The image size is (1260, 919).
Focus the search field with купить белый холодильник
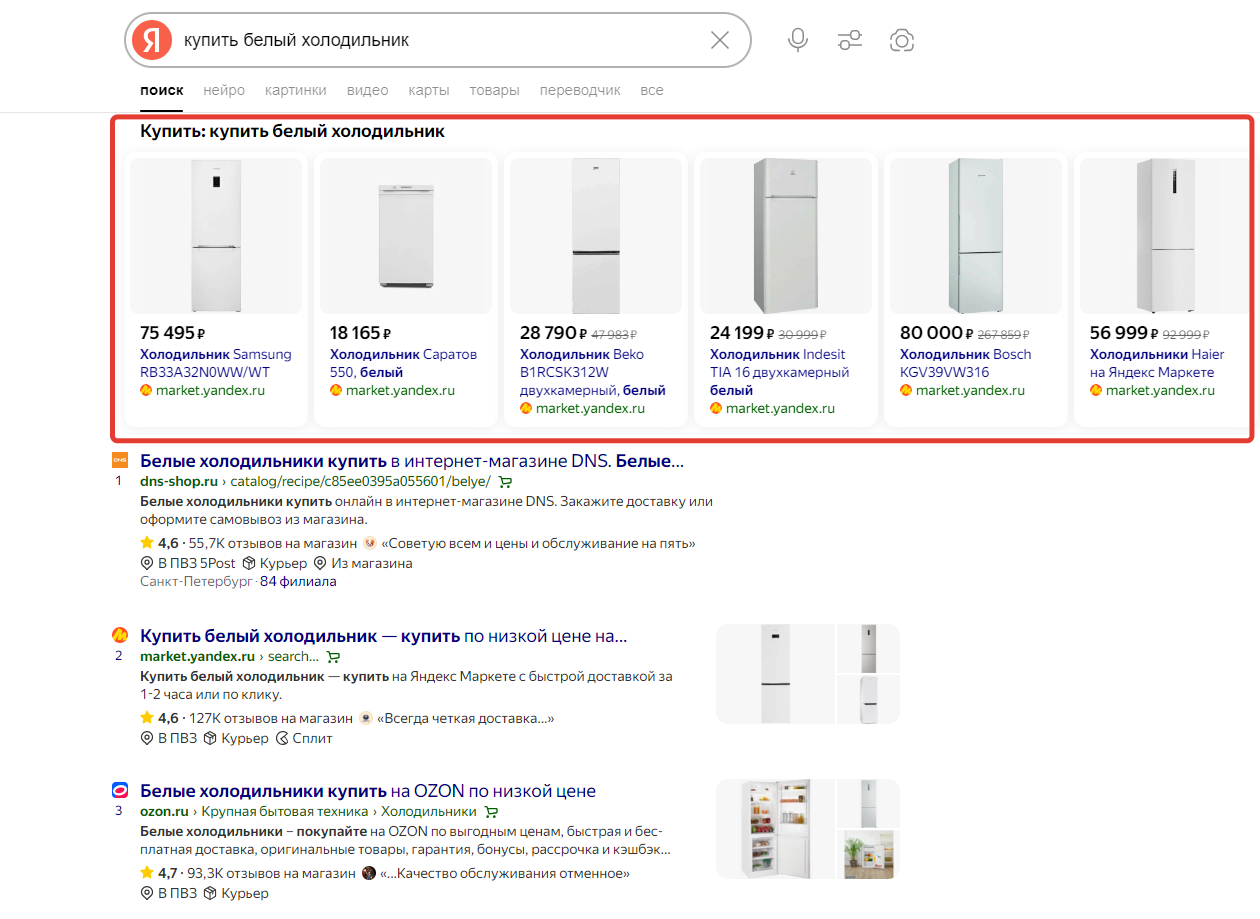[x=440, y=40]
